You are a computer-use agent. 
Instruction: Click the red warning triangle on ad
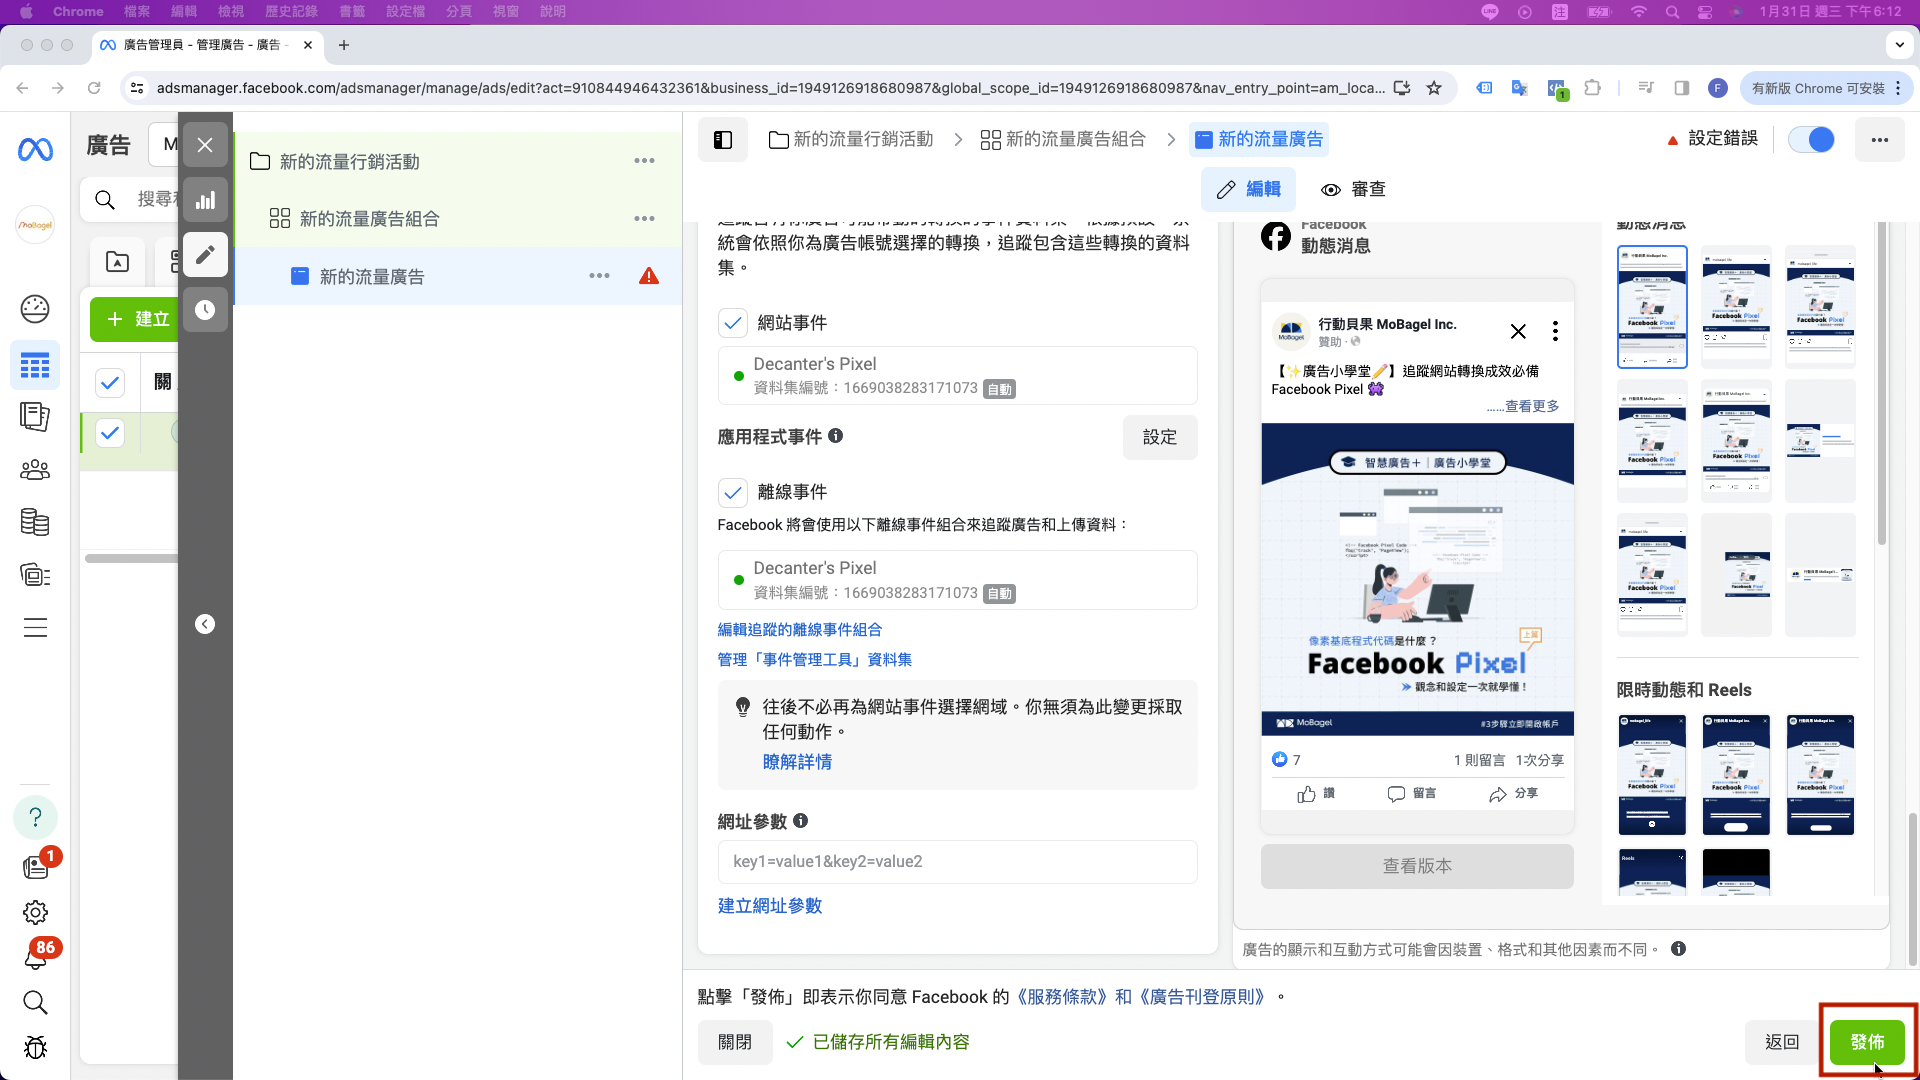pos(649,276)
